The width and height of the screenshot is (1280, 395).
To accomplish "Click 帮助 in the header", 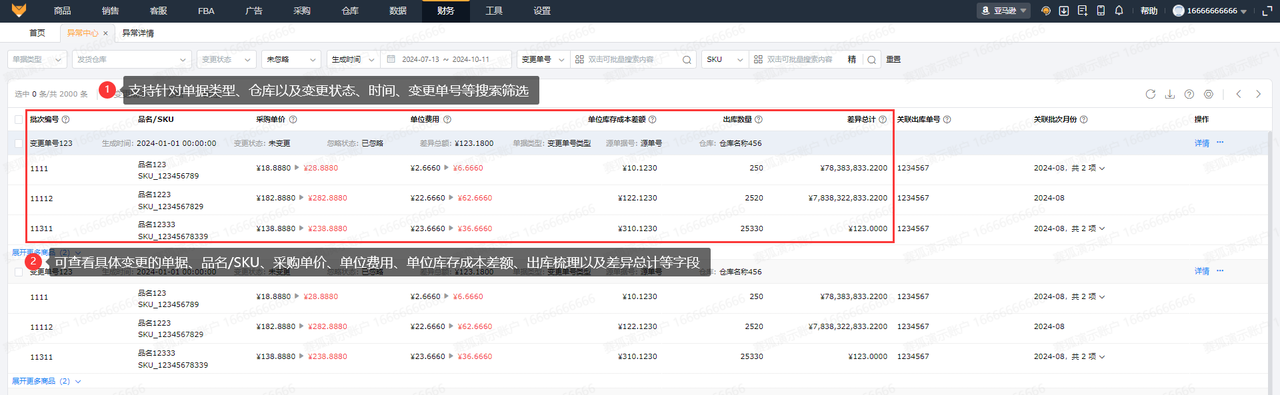I will 1150,11.
